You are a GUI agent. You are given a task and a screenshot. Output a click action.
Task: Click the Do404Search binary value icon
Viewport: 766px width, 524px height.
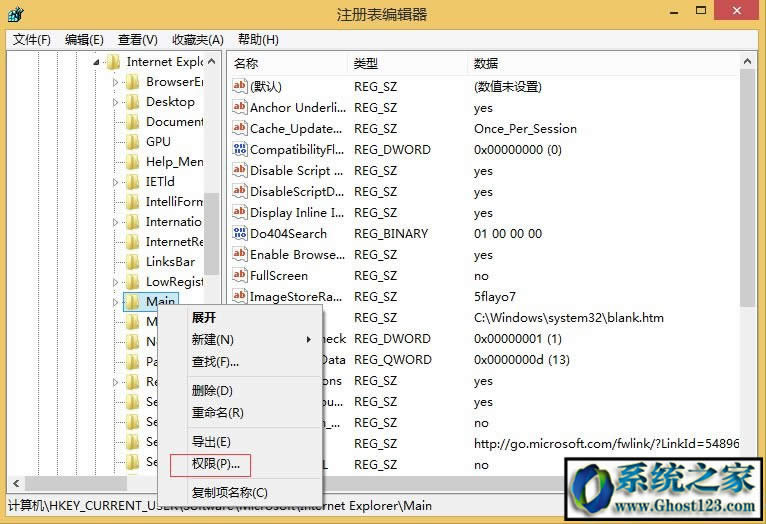239,234
